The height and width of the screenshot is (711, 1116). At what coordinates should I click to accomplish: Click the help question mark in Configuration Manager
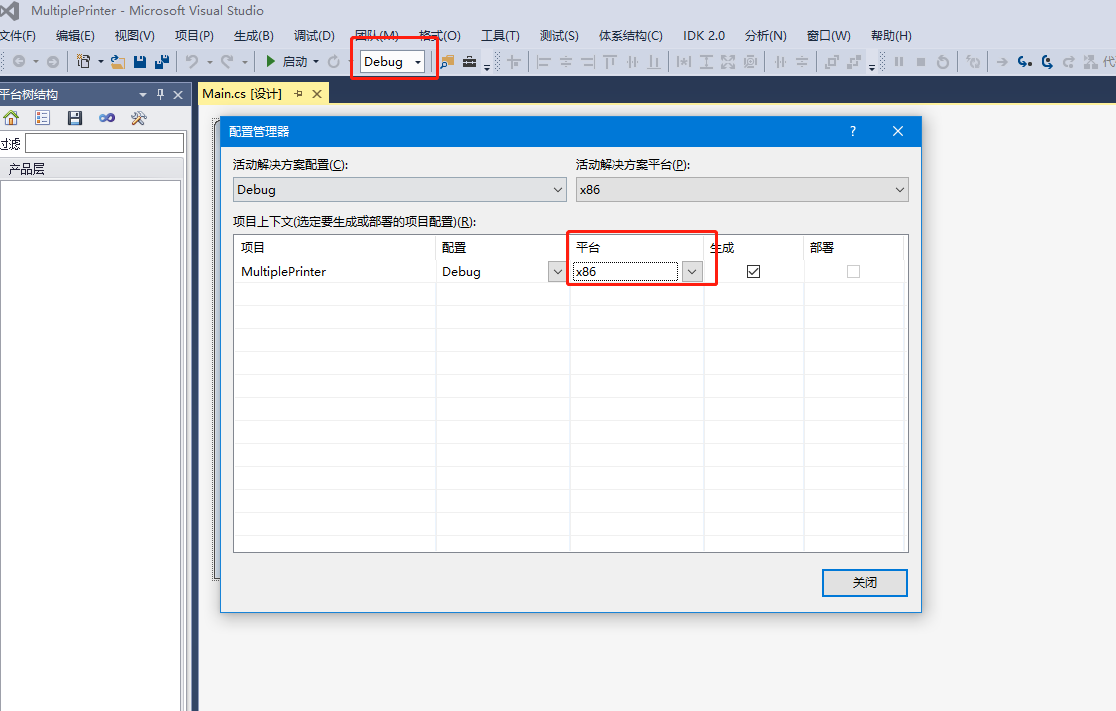[x=853, y=131]
